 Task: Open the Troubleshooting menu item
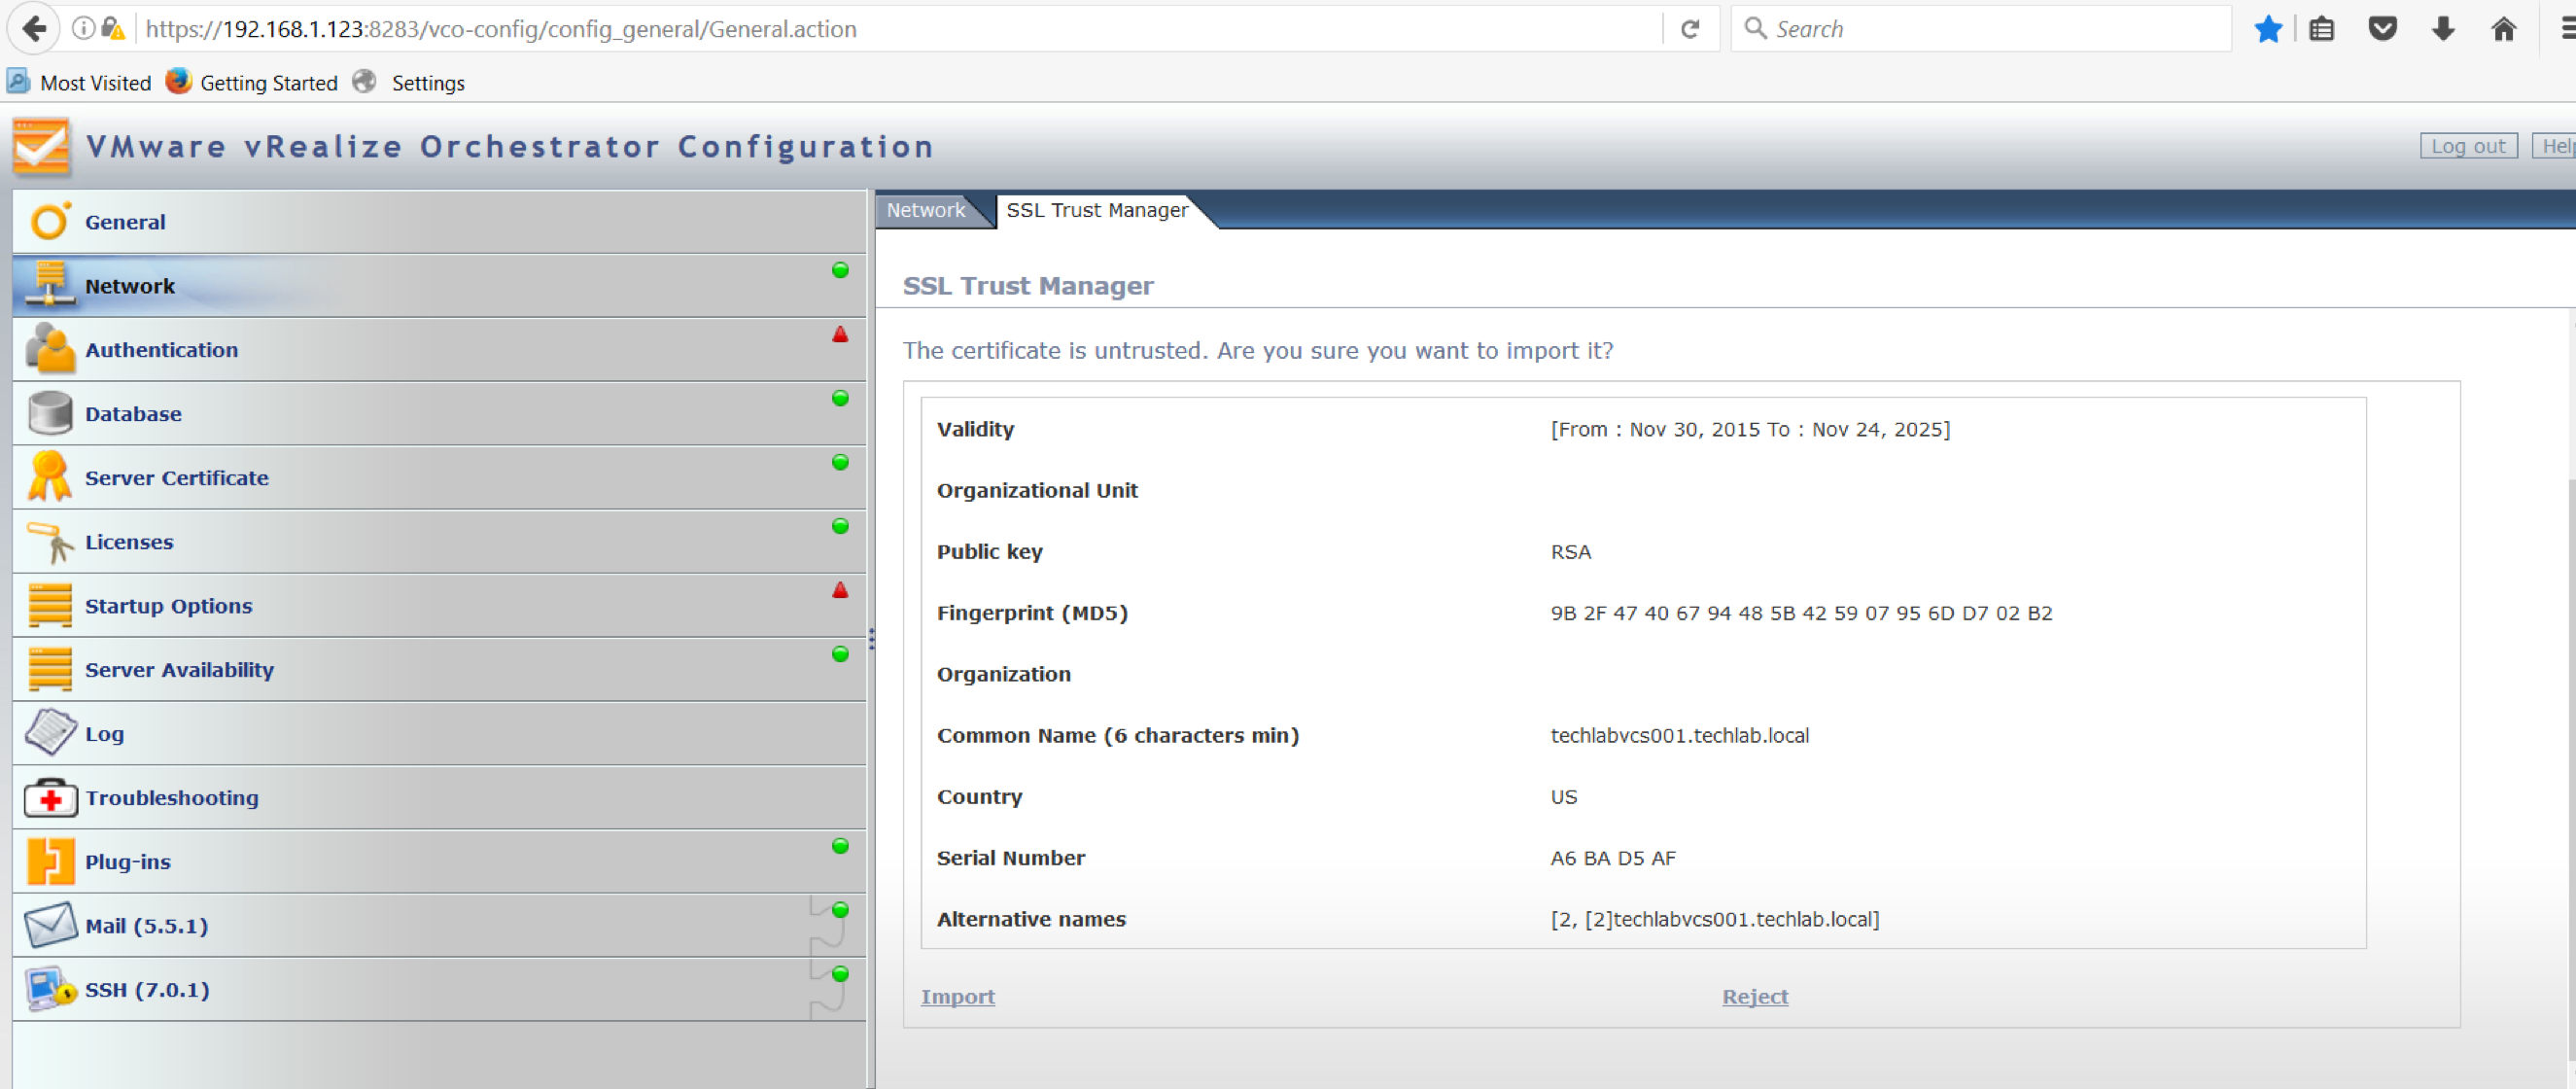[439, 797]
